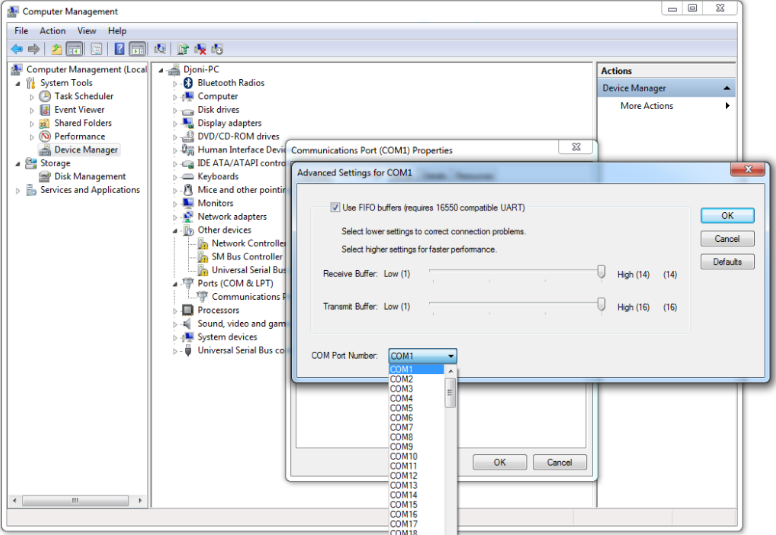The image size is (776, 535).
Task: Choose COM5 from the port list
Action: pyautogui.click(x=401, y=408)
